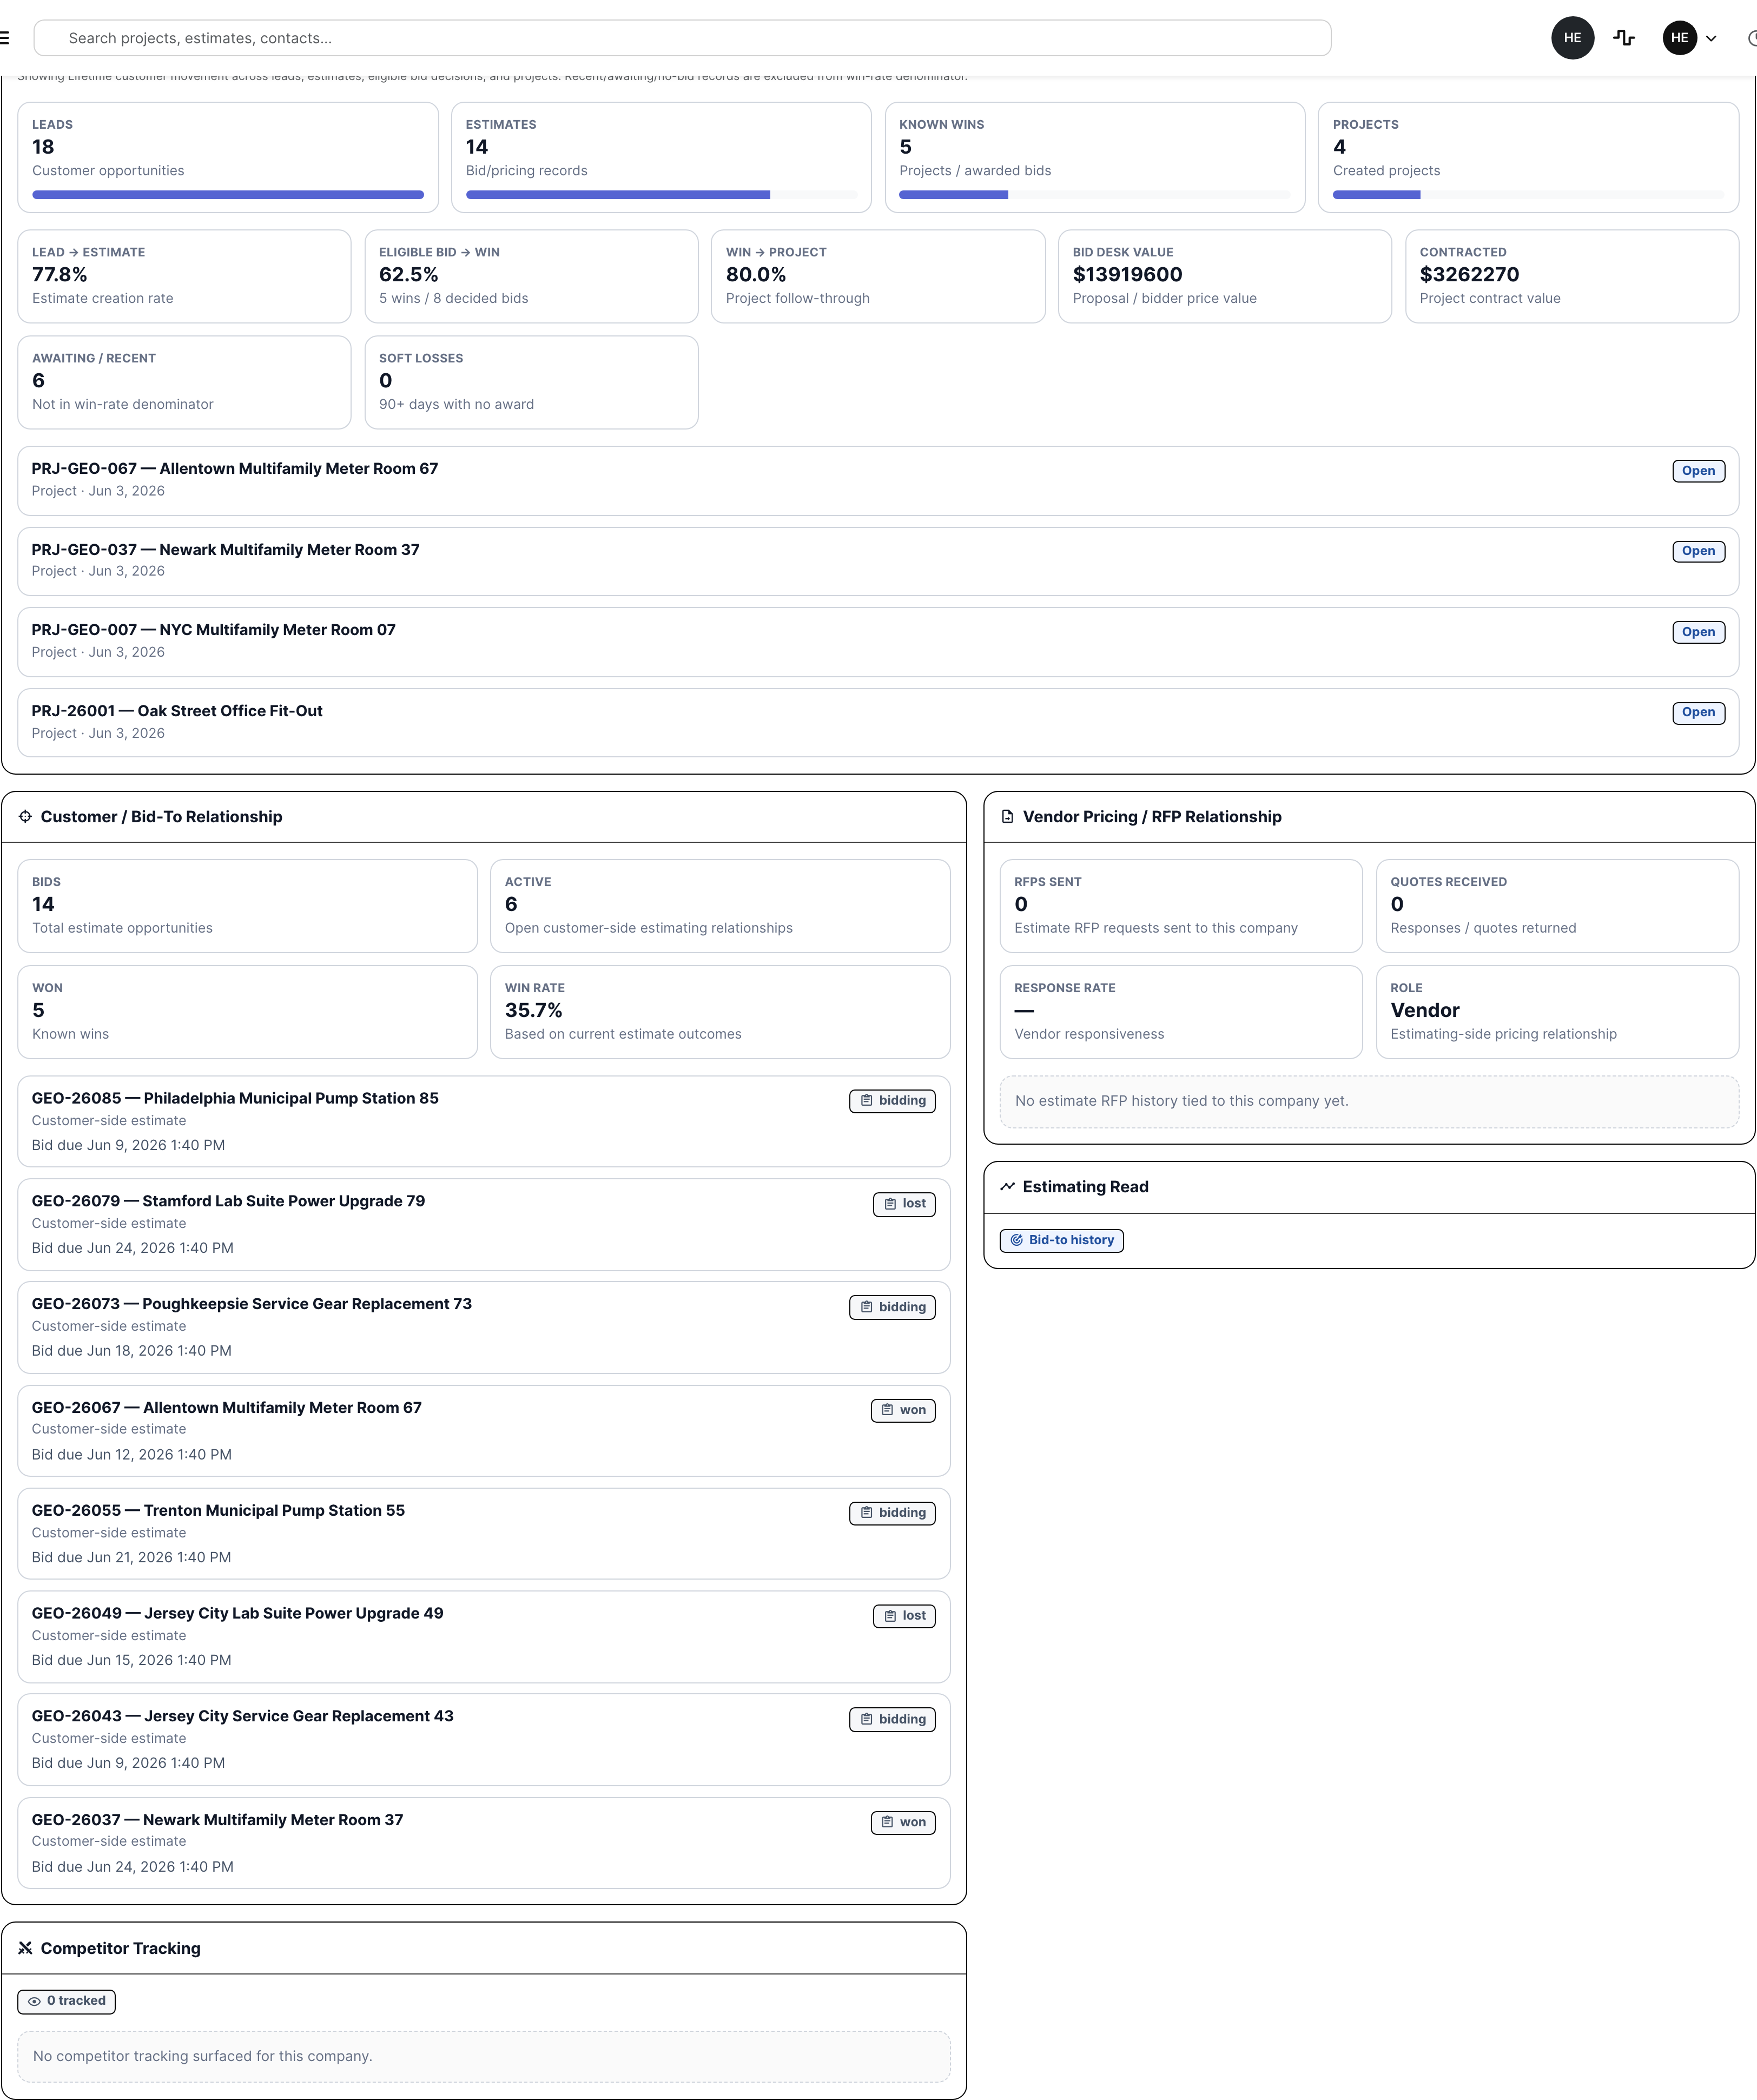Click the Bid-to history target icon
This screenshot has width=1757, height=2100.
1017,1240
